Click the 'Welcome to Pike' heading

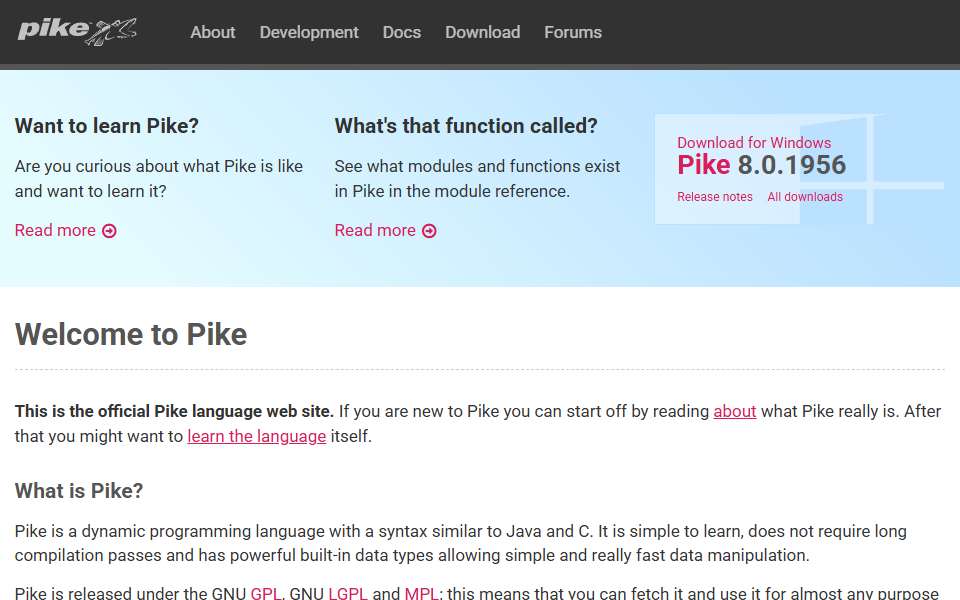(131, 334)
